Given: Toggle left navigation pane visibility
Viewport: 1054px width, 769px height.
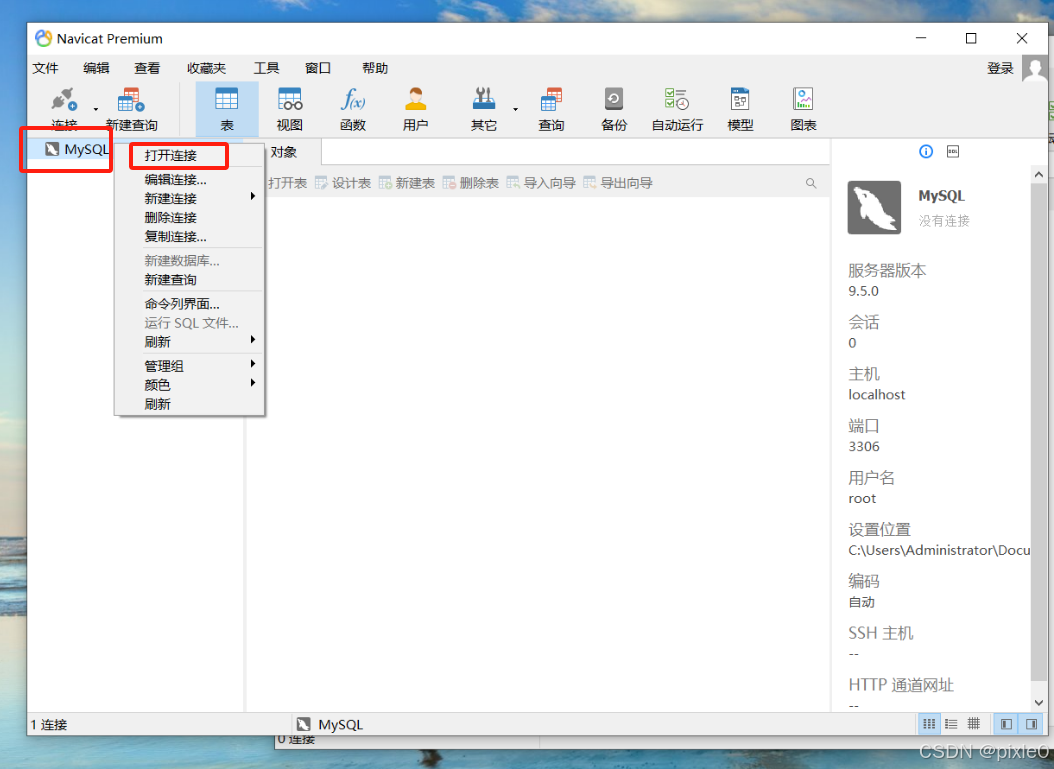Looking at the screenshot, I should coord(1006,724).
